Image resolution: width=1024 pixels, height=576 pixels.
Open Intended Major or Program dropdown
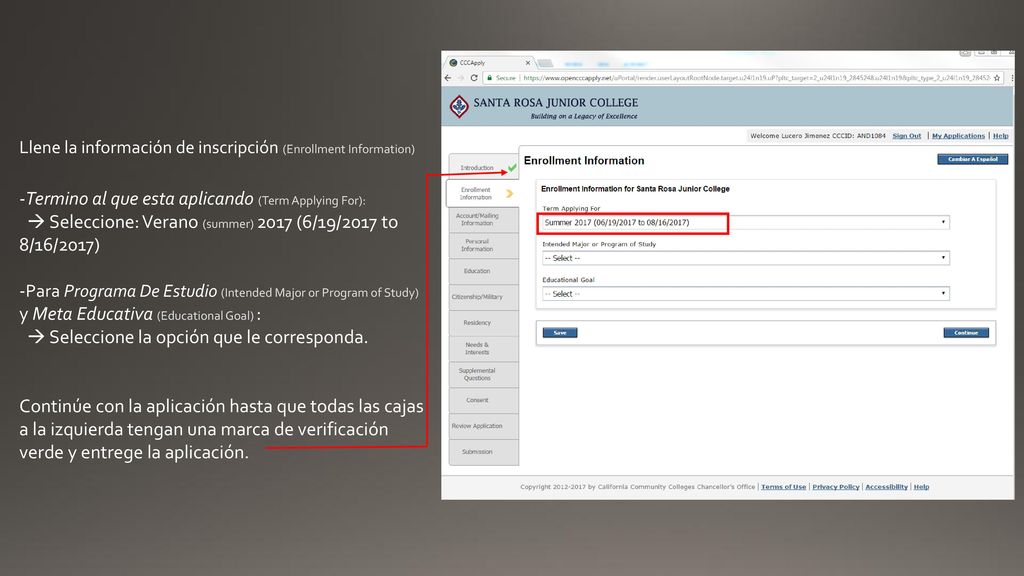(745, 258)
